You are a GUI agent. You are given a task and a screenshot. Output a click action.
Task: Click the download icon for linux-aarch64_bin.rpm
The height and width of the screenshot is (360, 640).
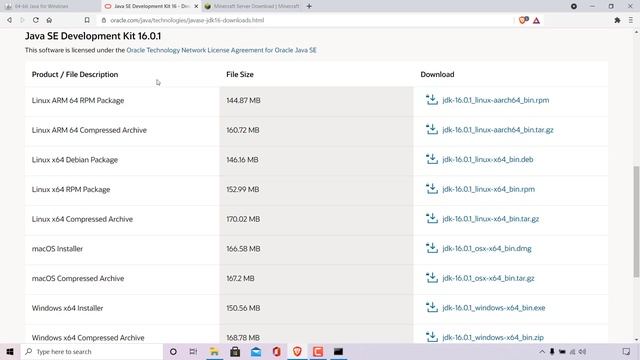432,100
